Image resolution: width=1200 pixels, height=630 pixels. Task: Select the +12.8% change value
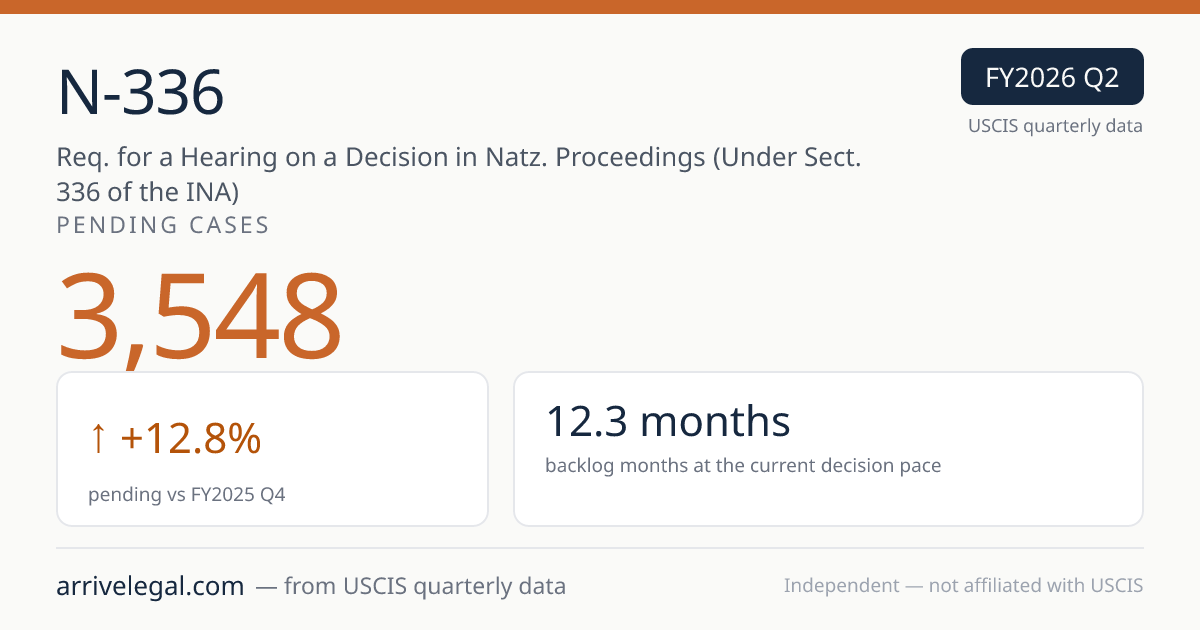pyautogui.click(x=190, y=439)
